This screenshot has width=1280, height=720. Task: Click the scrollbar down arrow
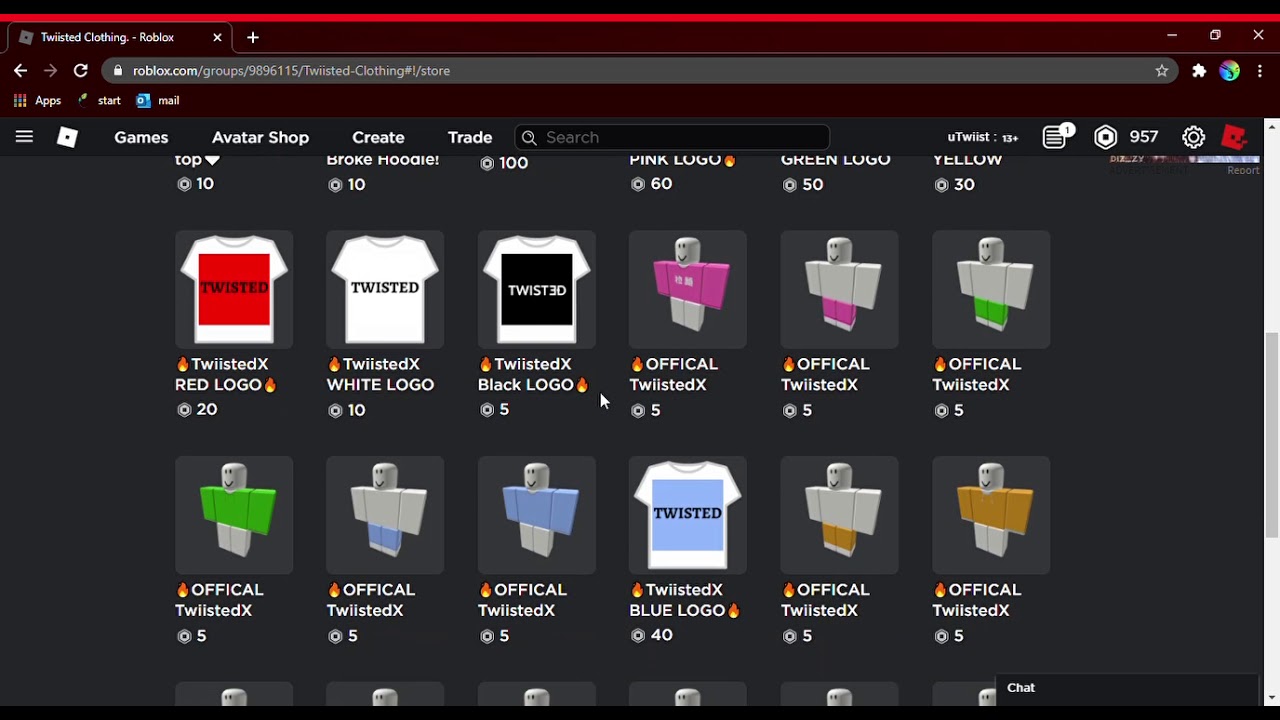1272,698
